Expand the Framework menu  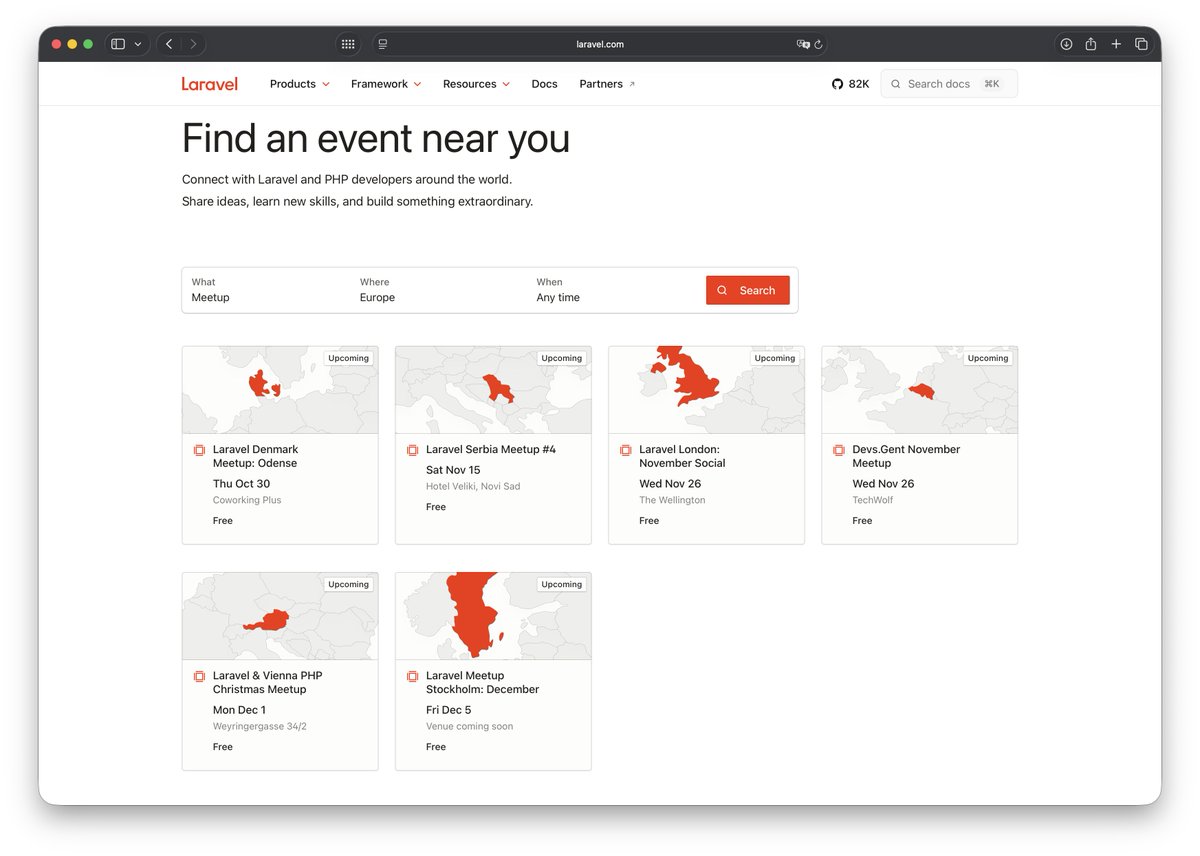pyautogui.click(x=386, y=84)
